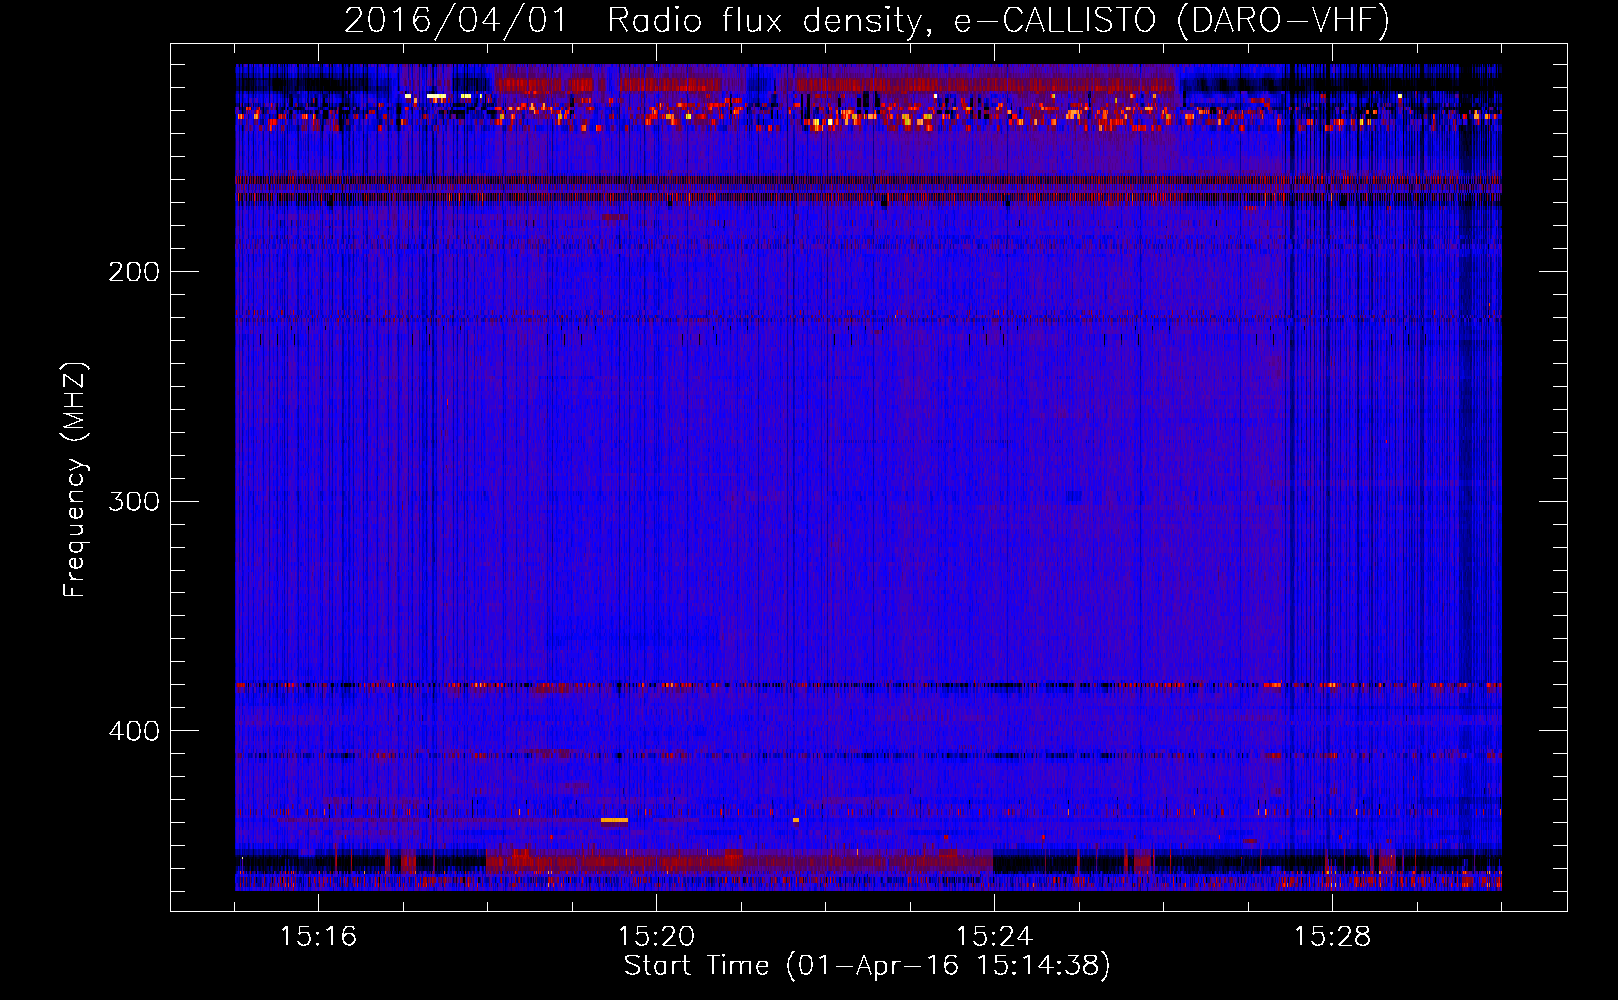Click the 300 frequency tick label
The image size is (1618, 1000).
[134, 501]
